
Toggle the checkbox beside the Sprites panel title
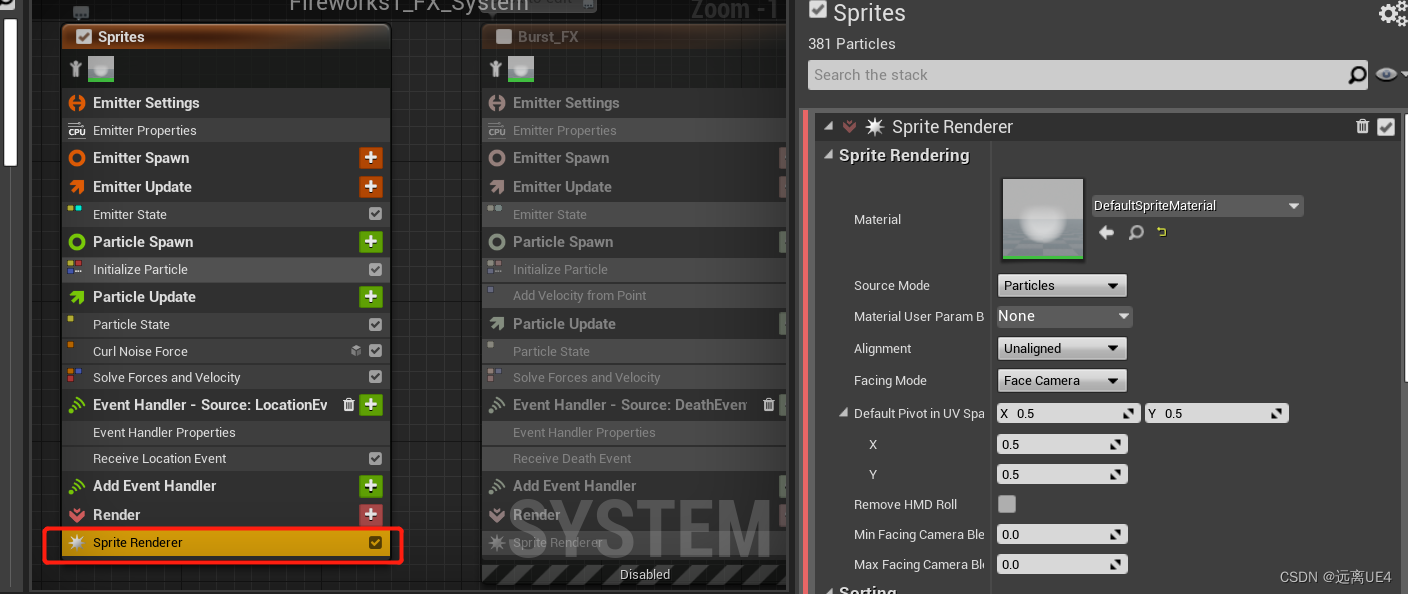(818, 10)
